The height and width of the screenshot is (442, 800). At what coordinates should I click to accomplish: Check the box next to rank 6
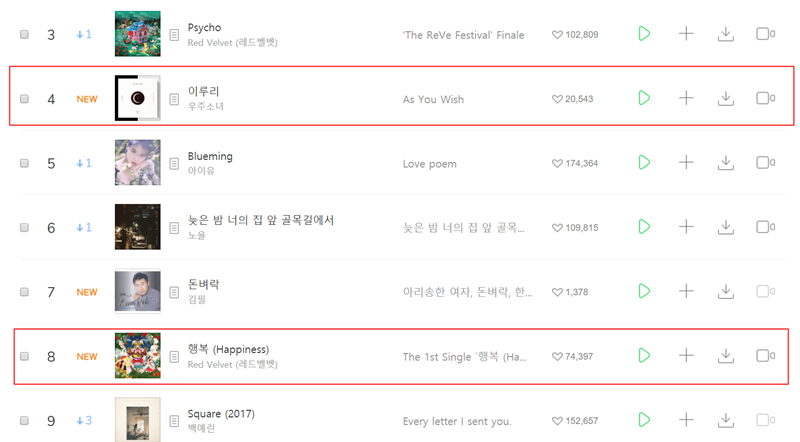click(24, 227)
